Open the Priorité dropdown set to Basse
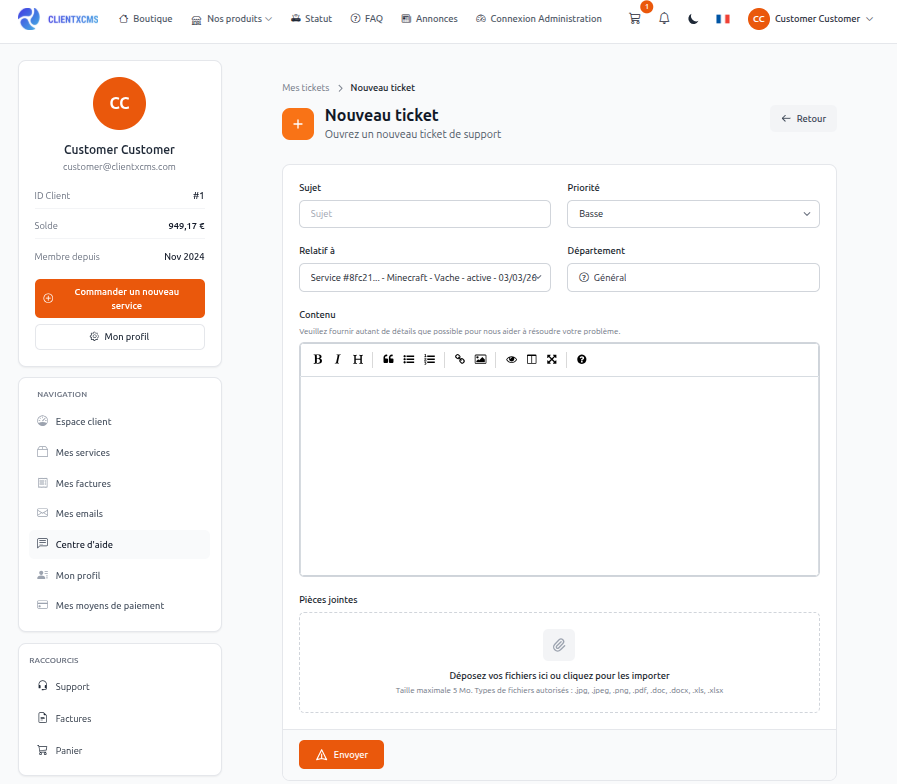 coord(693,214)
